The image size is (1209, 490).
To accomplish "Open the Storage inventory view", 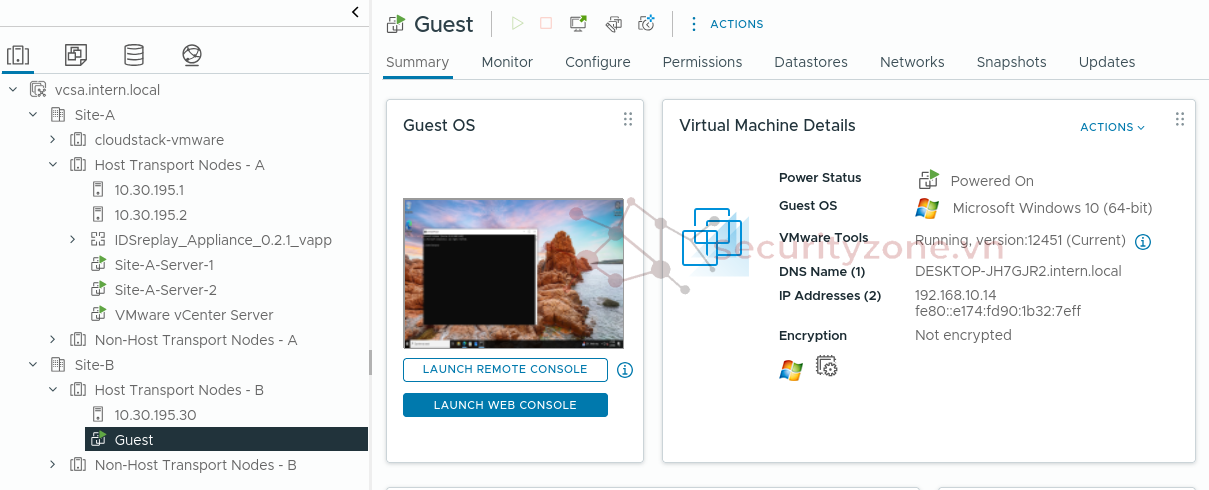I will (133, 55).
